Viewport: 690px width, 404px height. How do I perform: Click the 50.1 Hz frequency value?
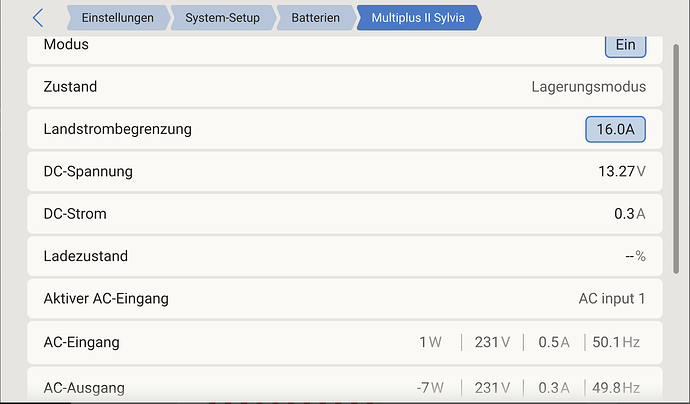point(616,342)
